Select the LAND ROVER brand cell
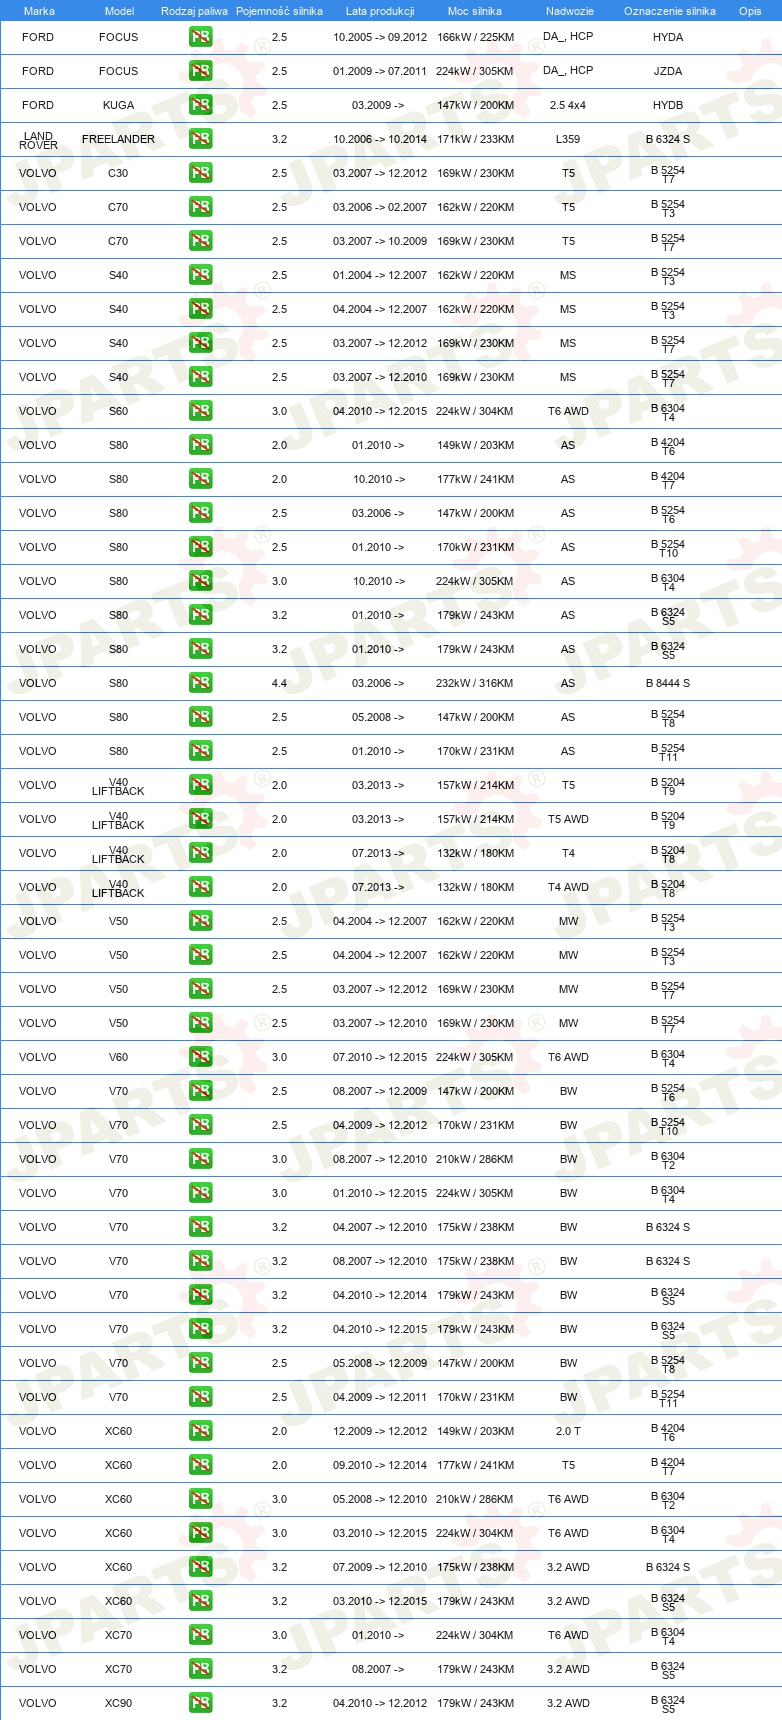 38,140
